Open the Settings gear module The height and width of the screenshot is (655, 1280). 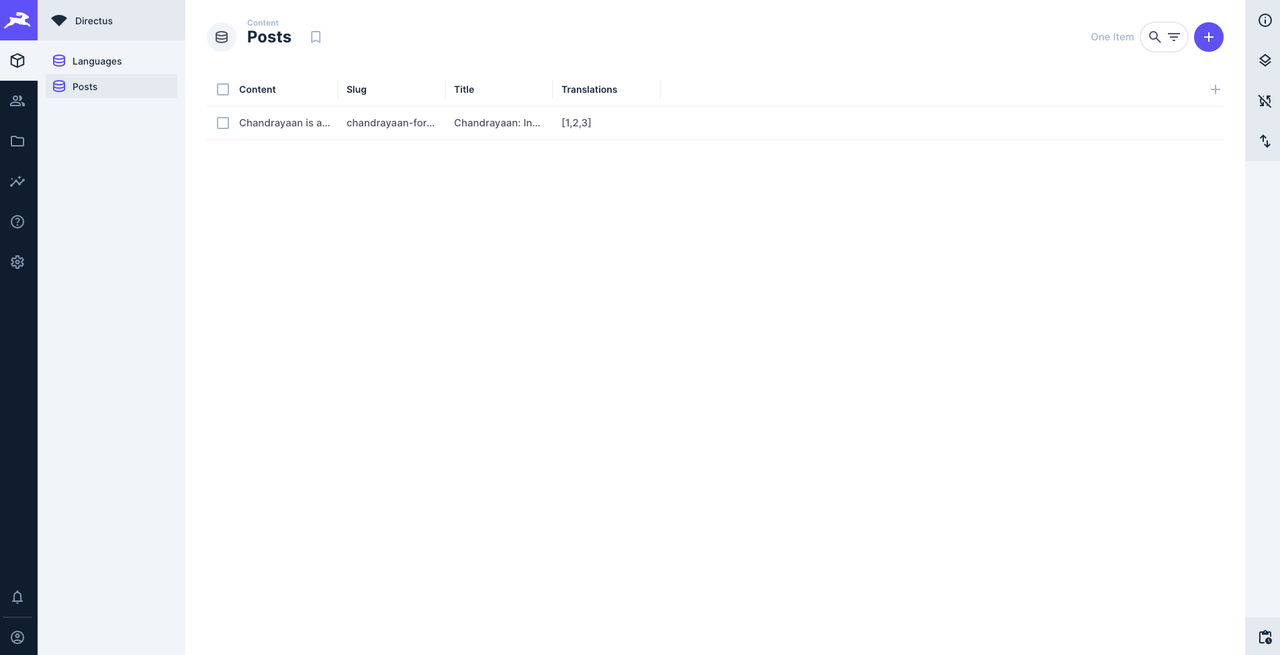pos(18,262)
